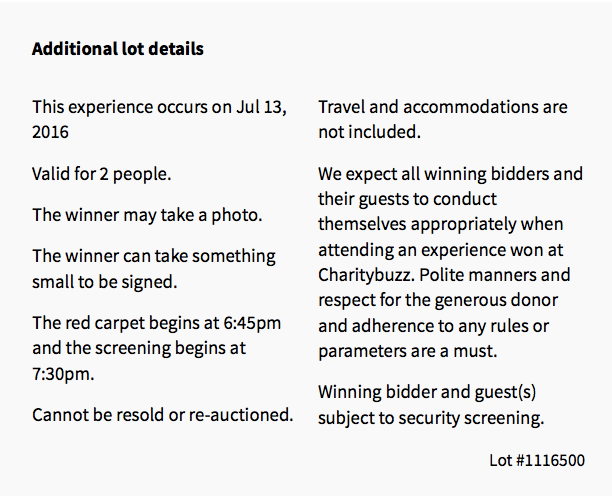Screen dimensions: 612x499
Task: Click the word 2016 under experience date
Action: pyautogui.click(x=50, y=132)
